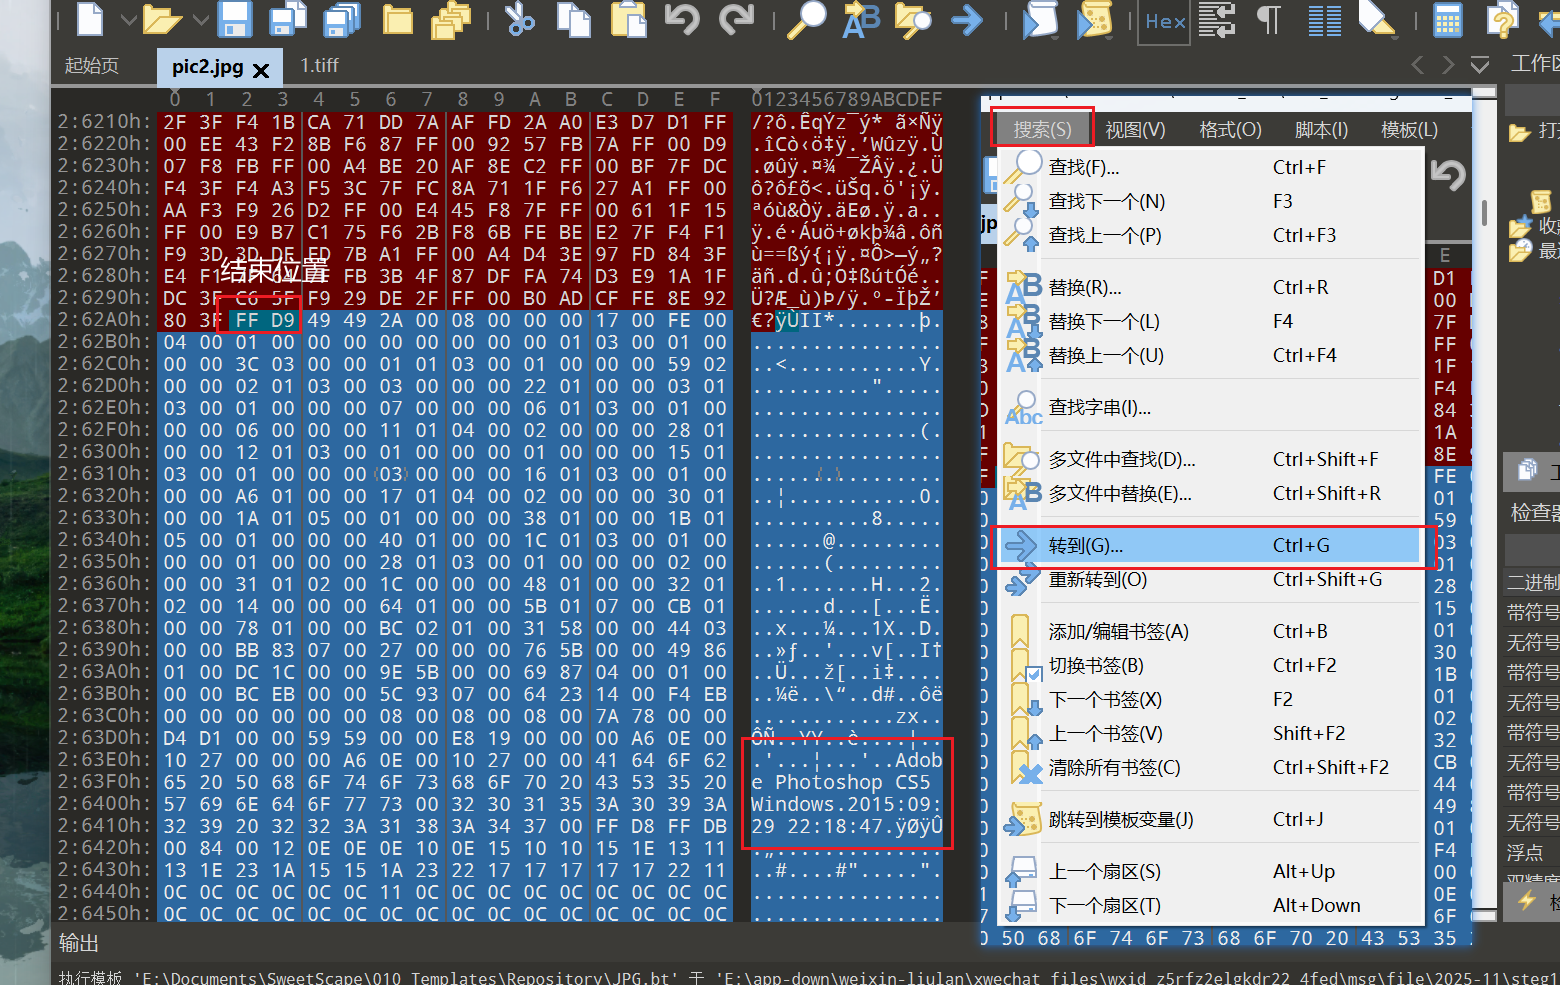This screenshot has height=985, width=1560.
Task: Click the Save floppy disk icon
Action: (235, 19)
